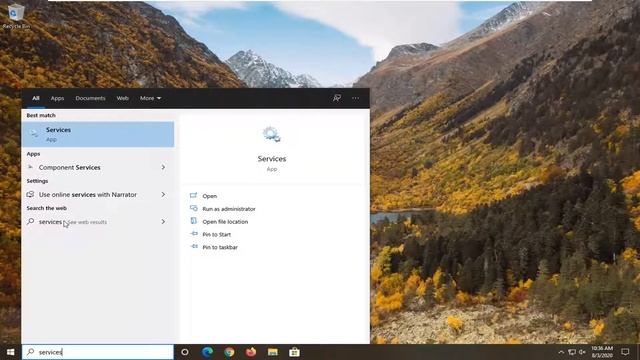Viewport: 640px width, 360px height.
Task: Click the Pin to taskbar pin icon
Action: (x=194, y=247)
